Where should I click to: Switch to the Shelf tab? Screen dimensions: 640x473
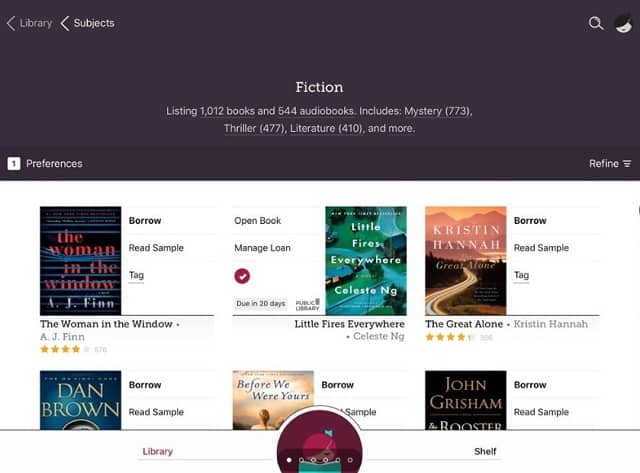pyautogui.click(x=485, y=451)
